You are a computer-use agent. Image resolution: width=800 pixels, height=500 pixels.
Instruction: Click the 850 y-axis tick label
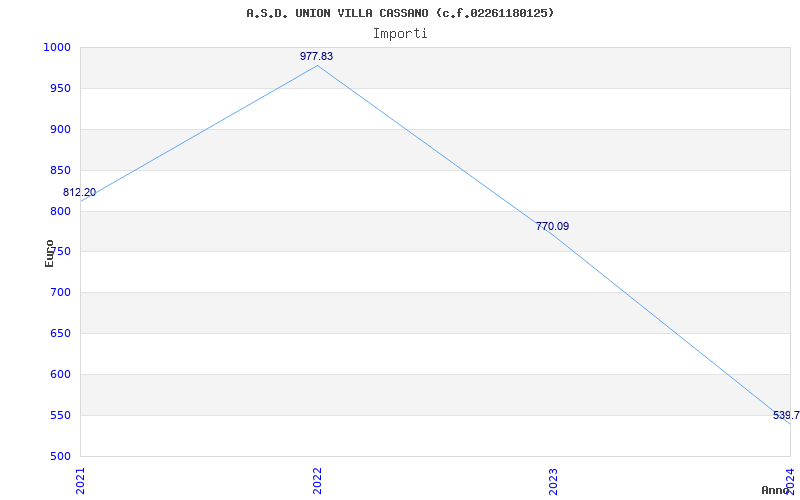(x=60, y=170)
